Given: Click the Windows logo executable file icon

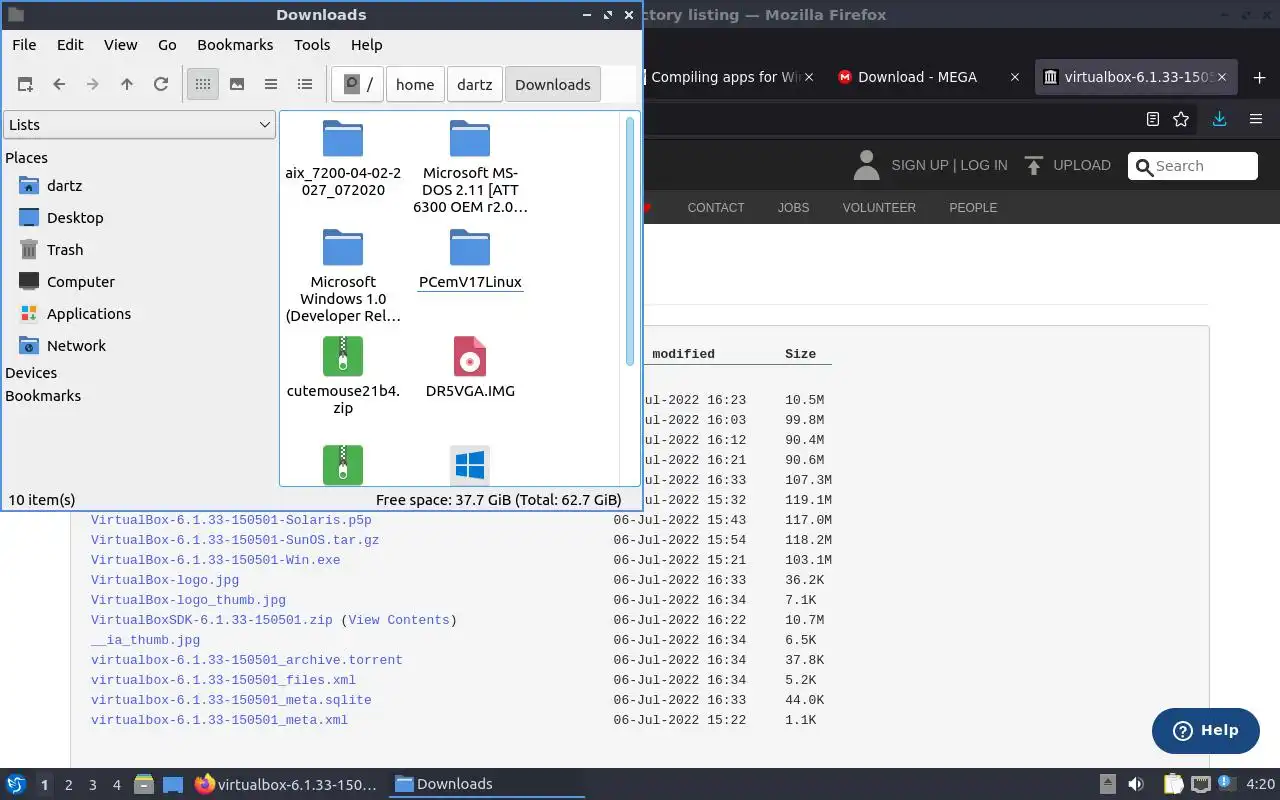Looking at the screenshot, I should [470, 465].
